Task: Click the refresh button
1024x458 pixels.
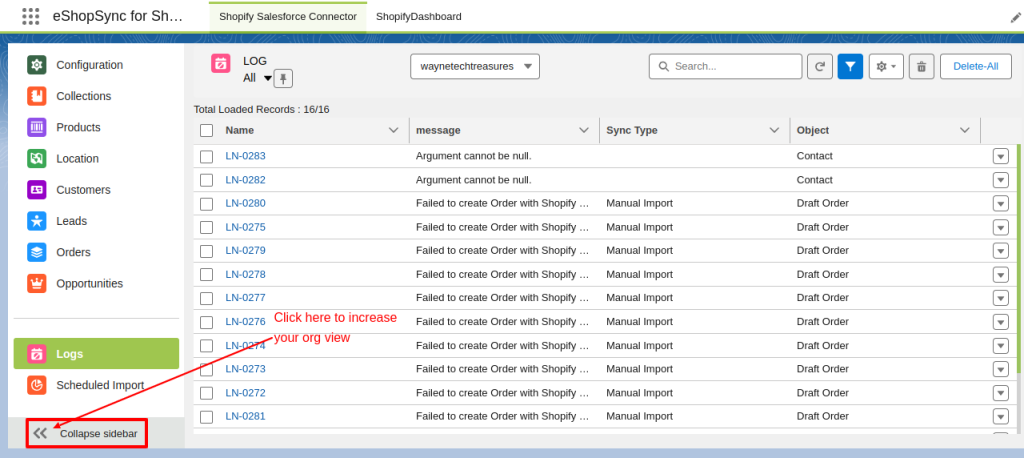Action: point(820,67)
